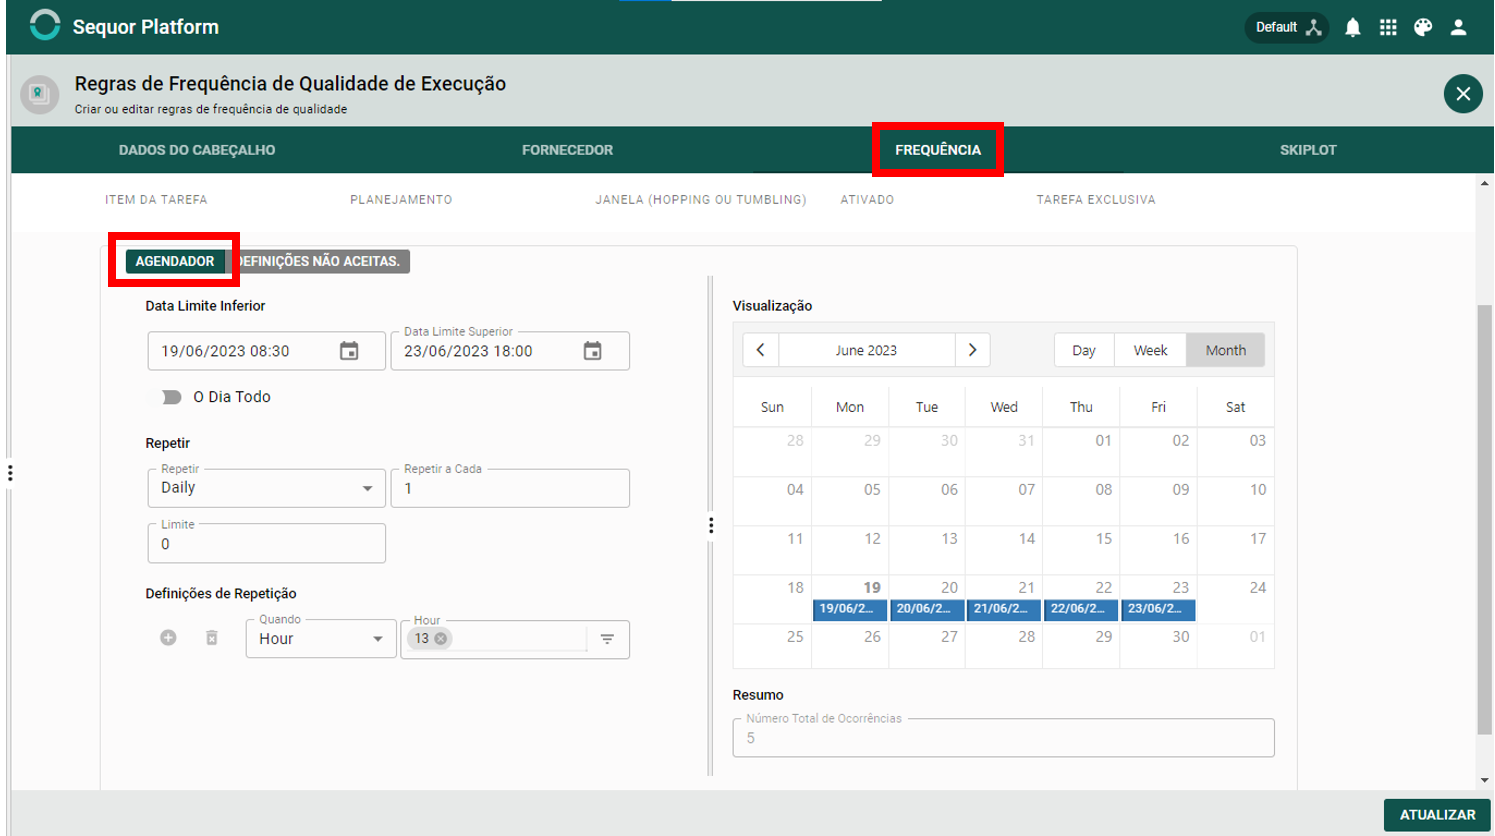Viewport: 1495px width, 836px height.
Task: Select the Definições Não Aceitas tab
Action: coord(318,261)
